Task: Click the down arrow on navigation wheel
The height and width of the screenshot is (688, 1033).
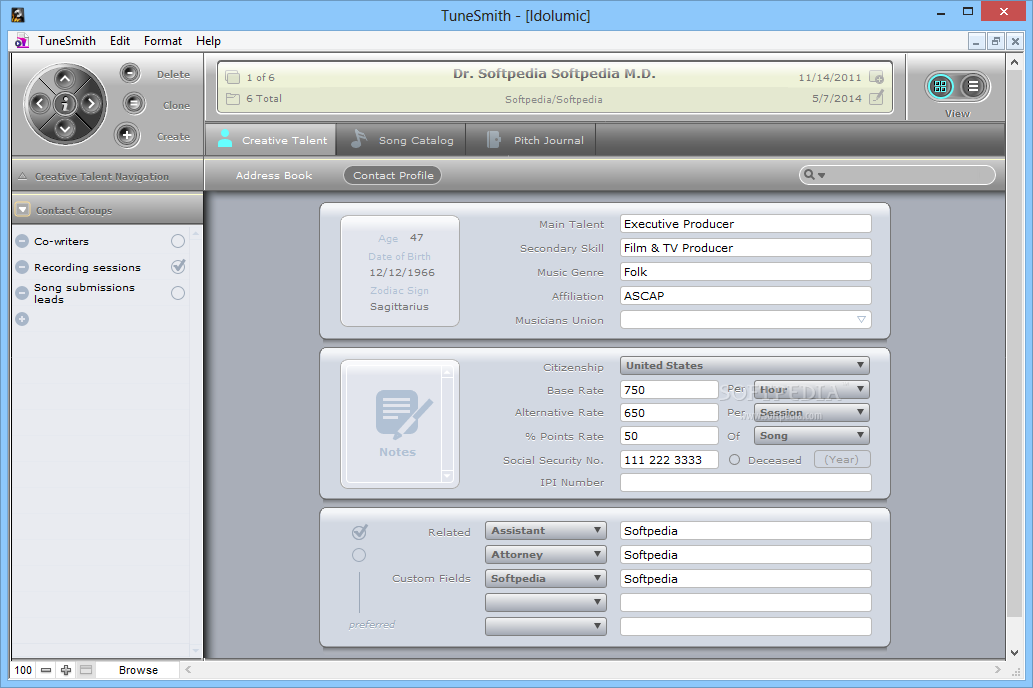Action: (65, 127)
